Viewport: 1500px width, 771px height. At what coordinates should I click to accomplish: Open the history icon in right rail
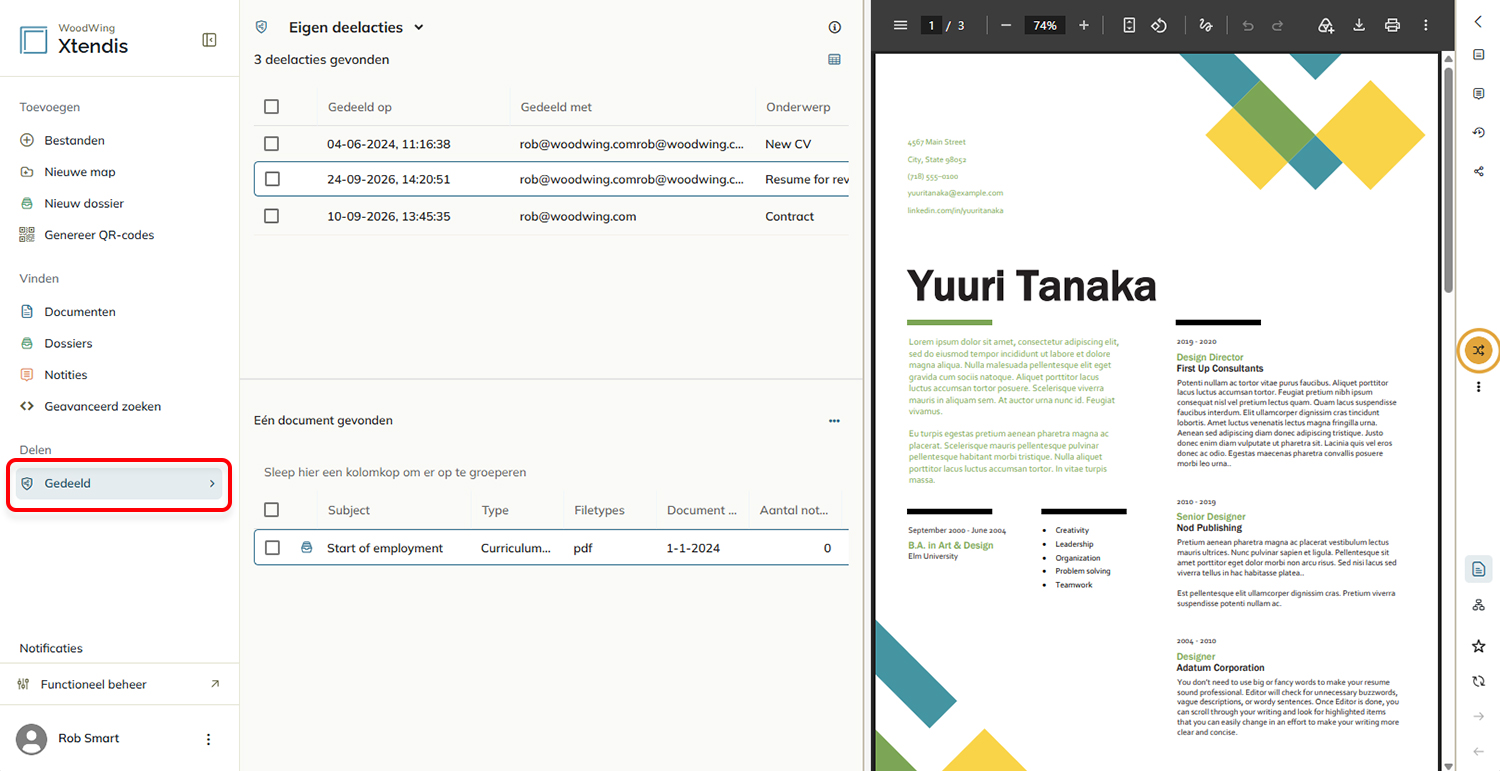tap(1479, 132)
